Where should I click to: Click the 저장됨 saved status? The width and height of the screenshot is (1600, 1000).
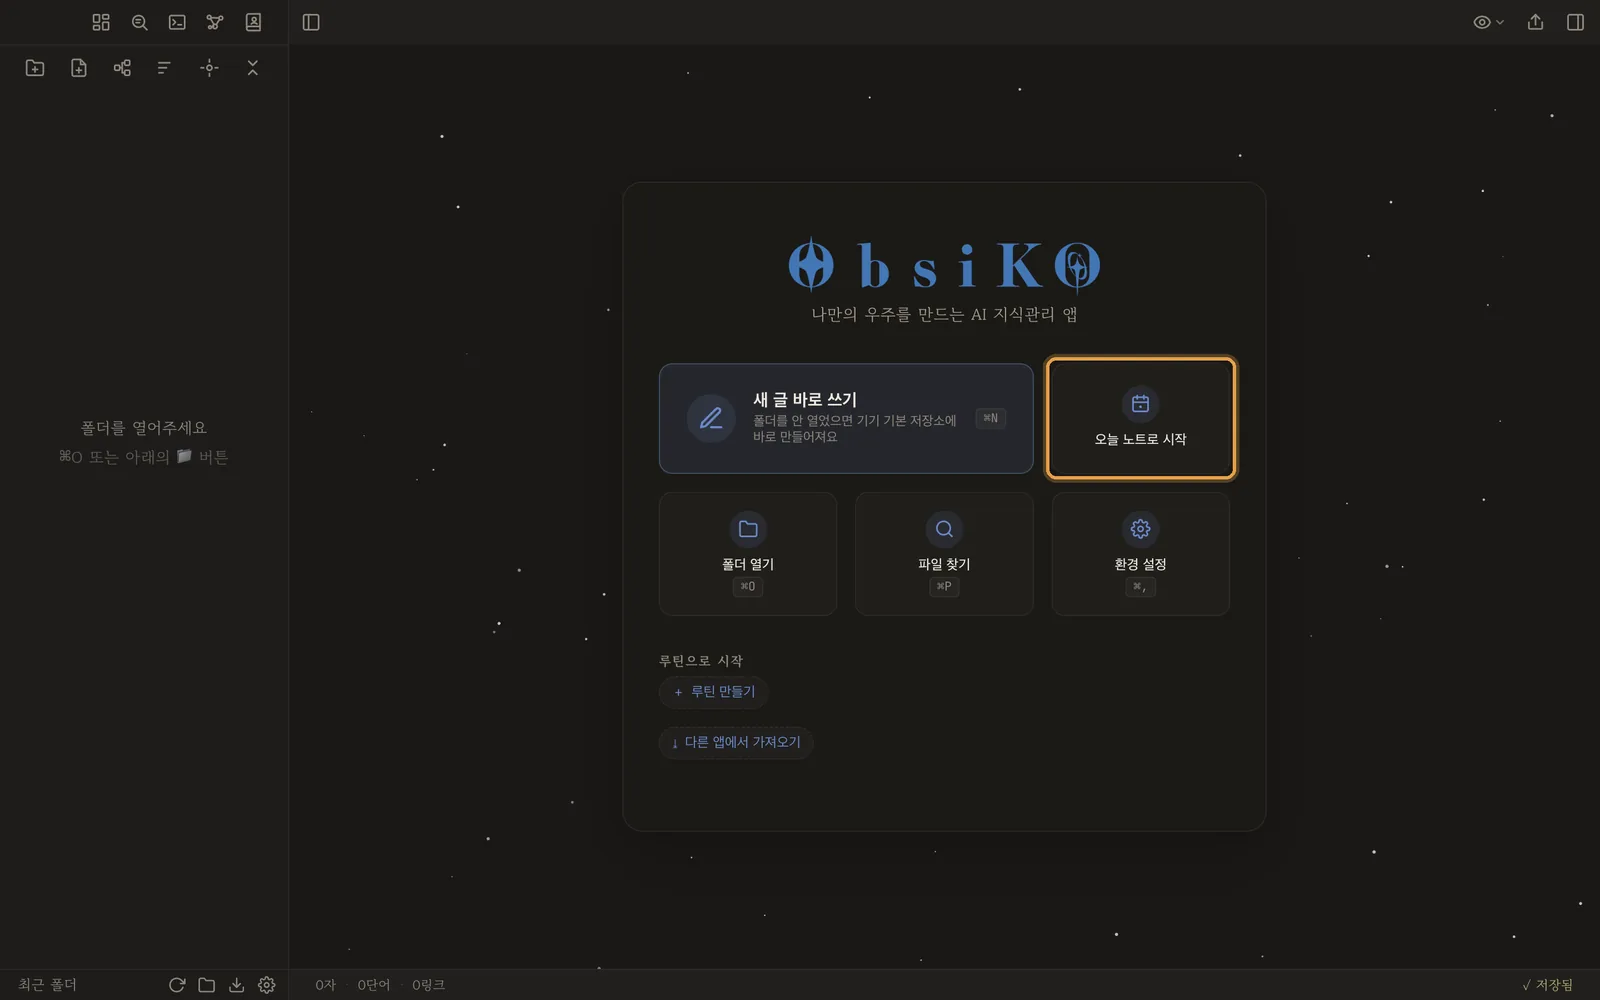pos(1547,985)
